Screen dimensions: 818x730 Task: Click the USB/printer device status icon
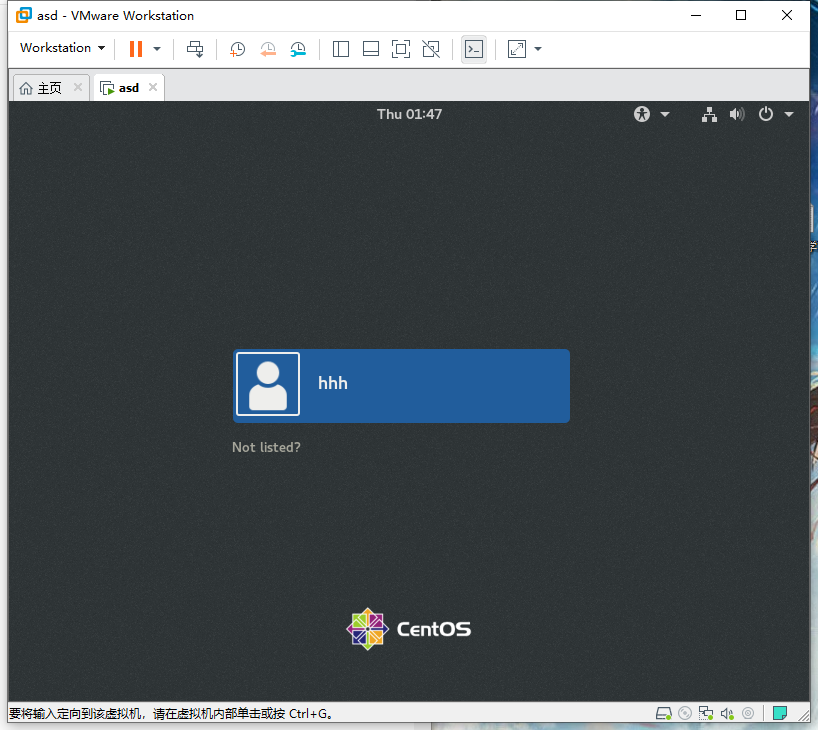coord(748,713)
